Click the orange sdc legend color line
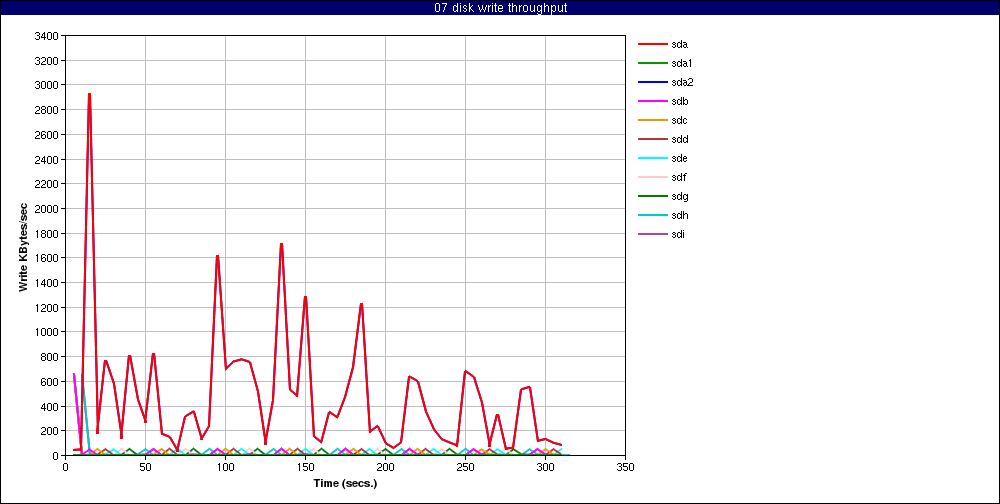This screenshot has width=1000, height=504. [652, 121]
